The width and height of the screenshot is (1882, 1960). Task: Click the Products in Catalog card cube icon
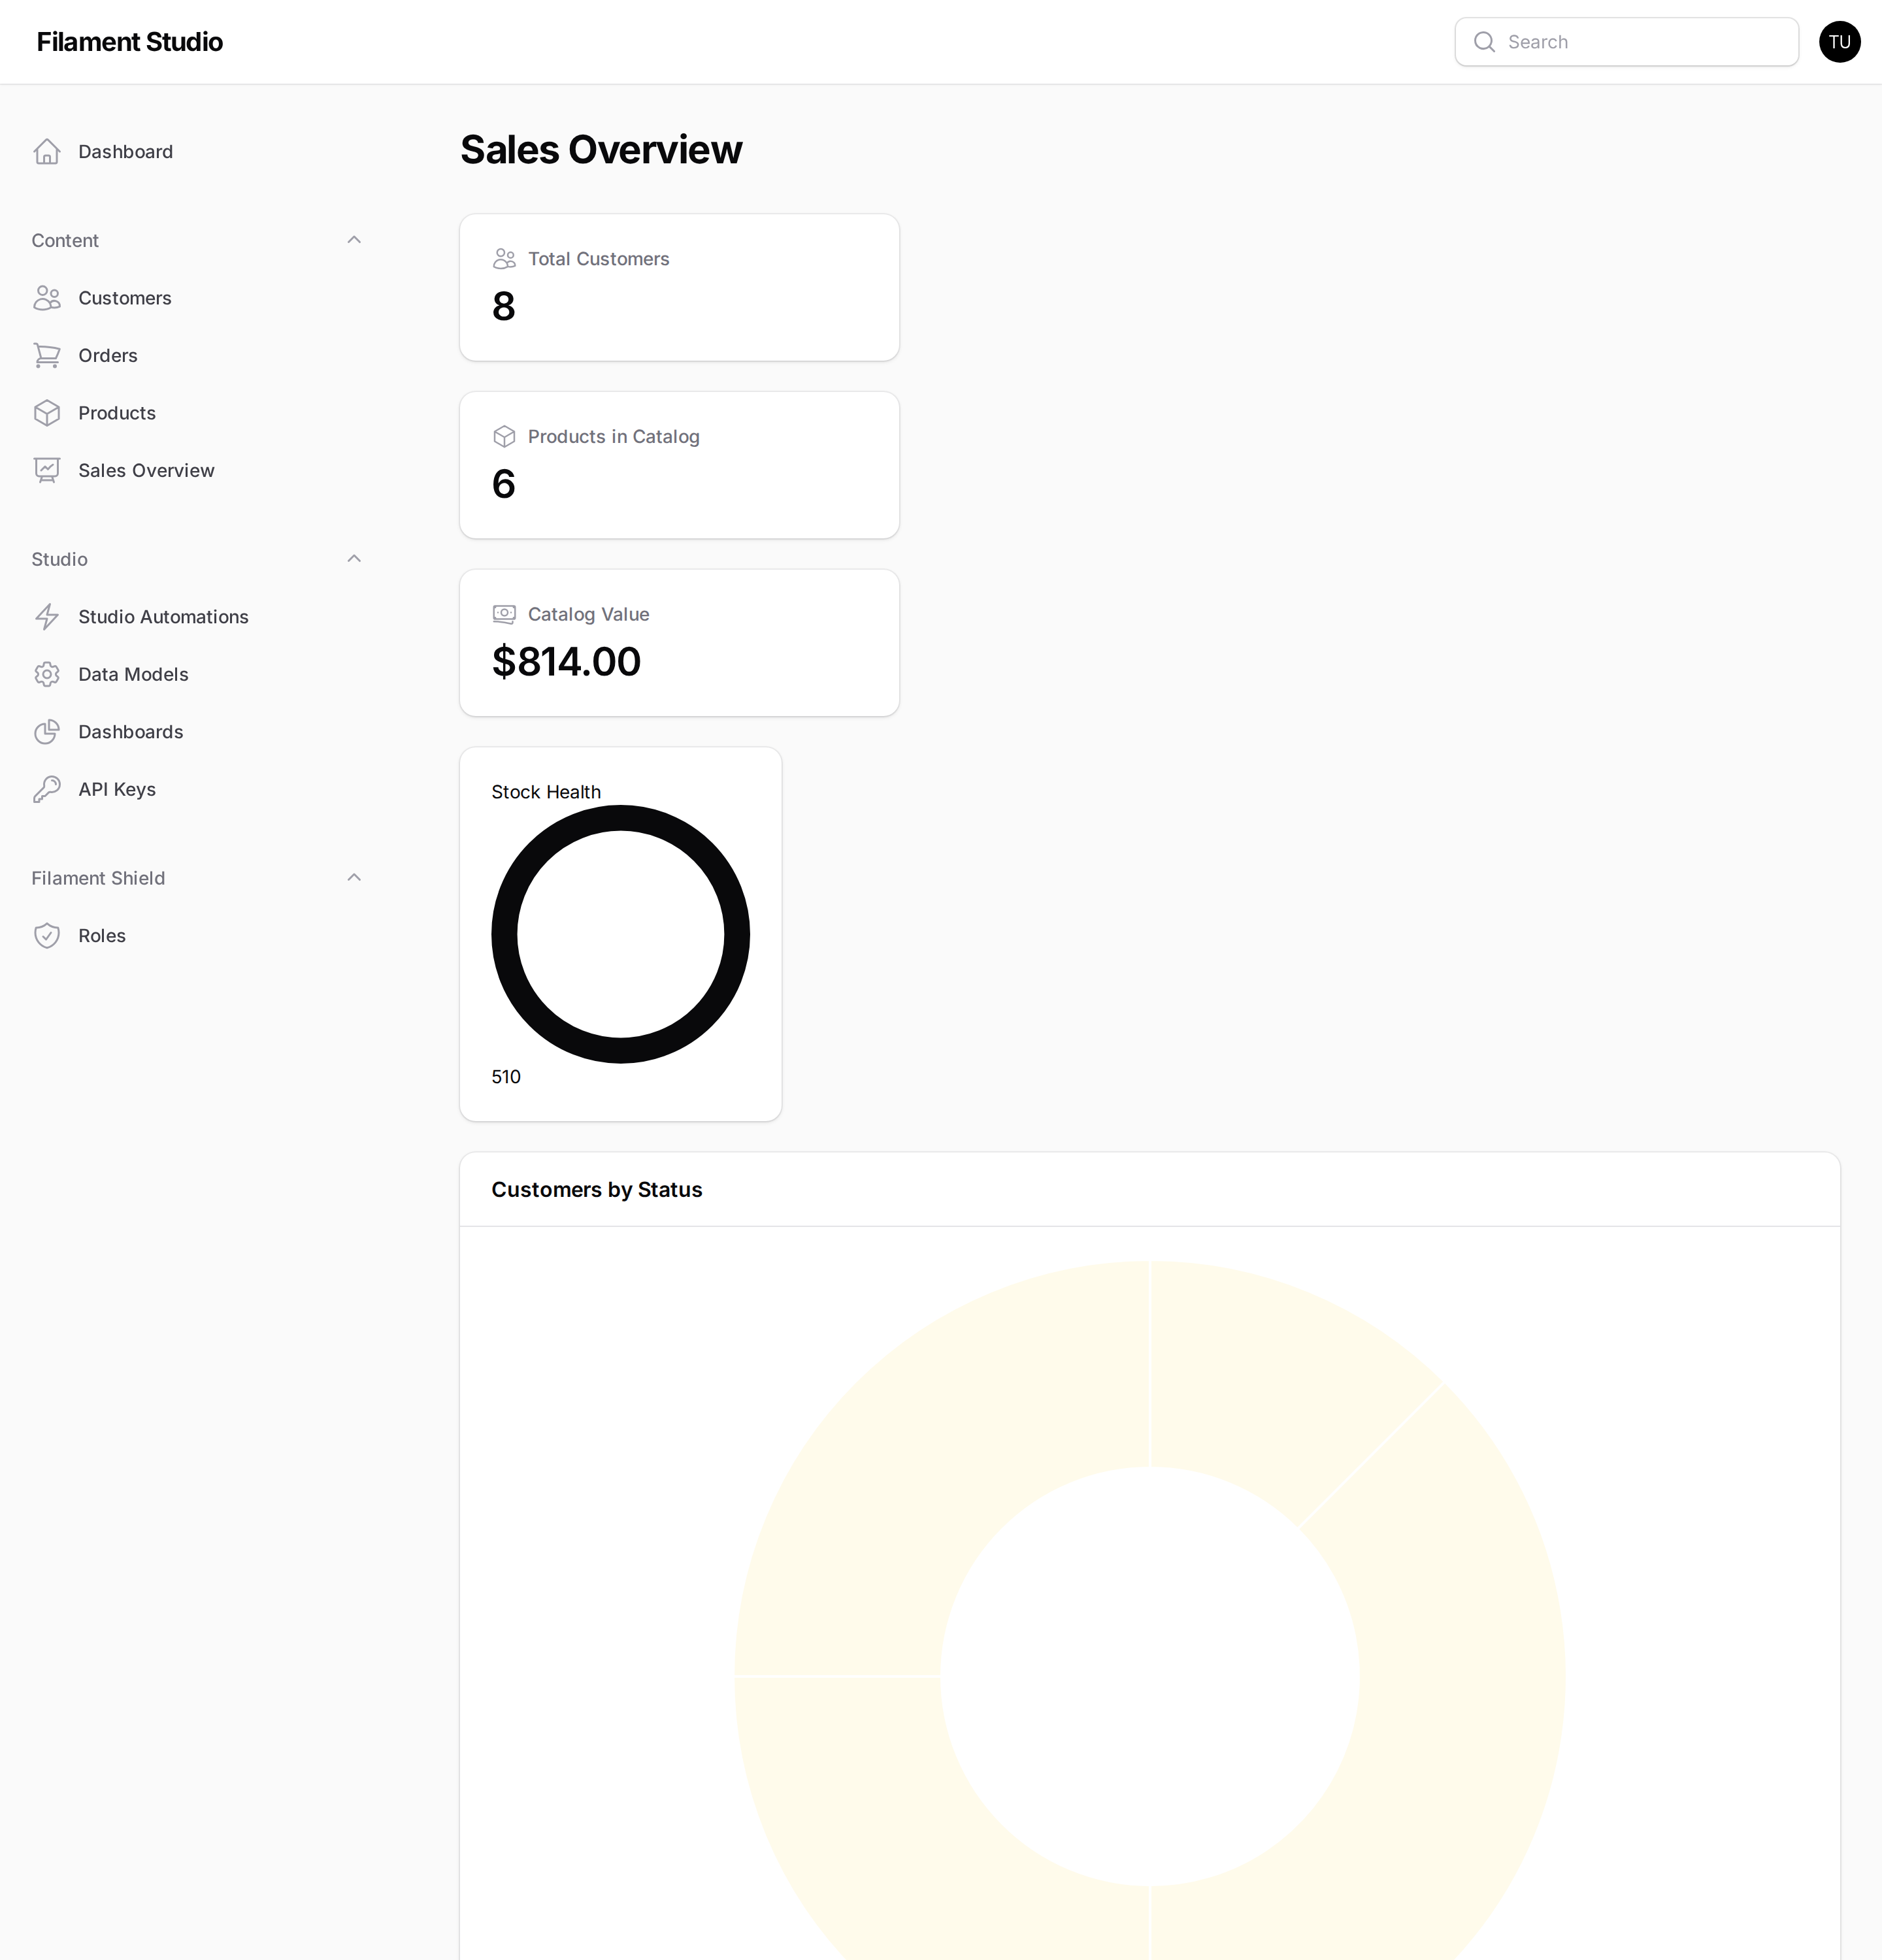(x=505, y=437)
